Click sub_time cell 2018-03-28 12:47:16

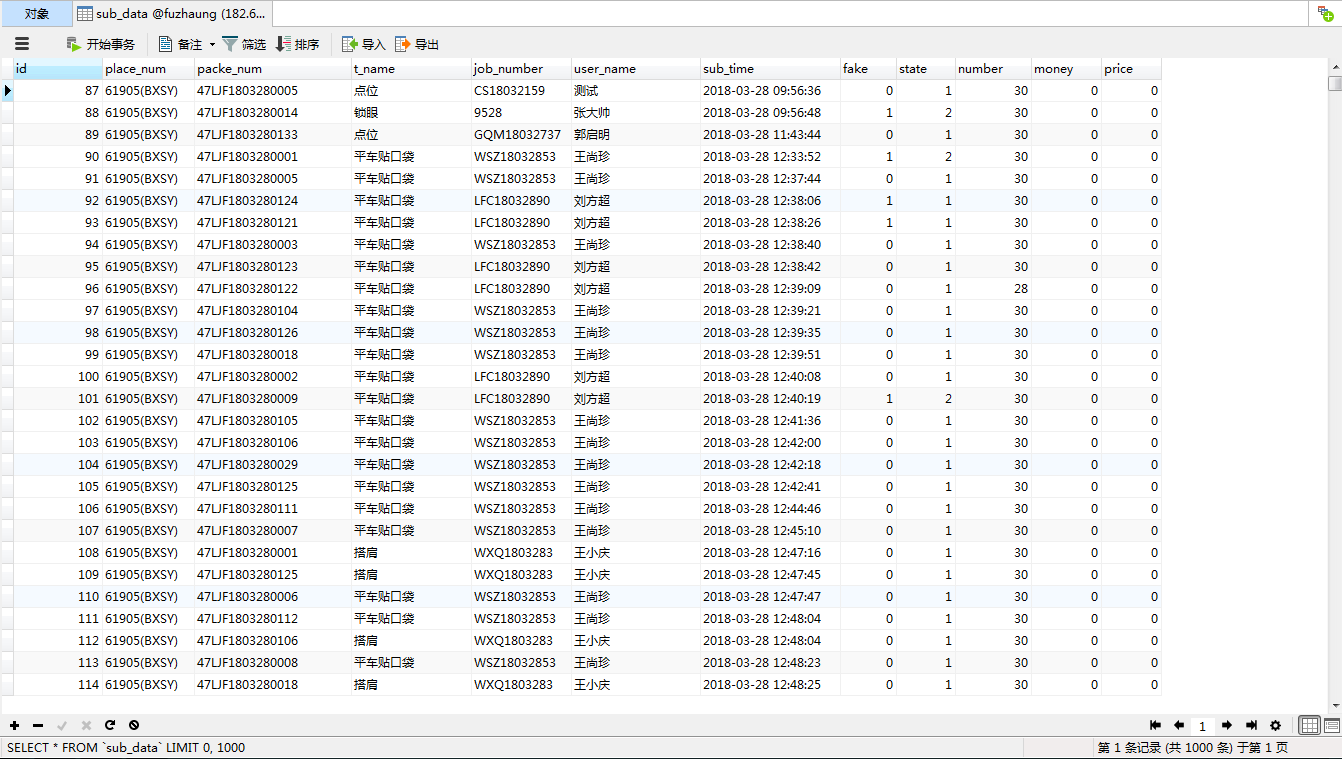[x=770, y=553]
